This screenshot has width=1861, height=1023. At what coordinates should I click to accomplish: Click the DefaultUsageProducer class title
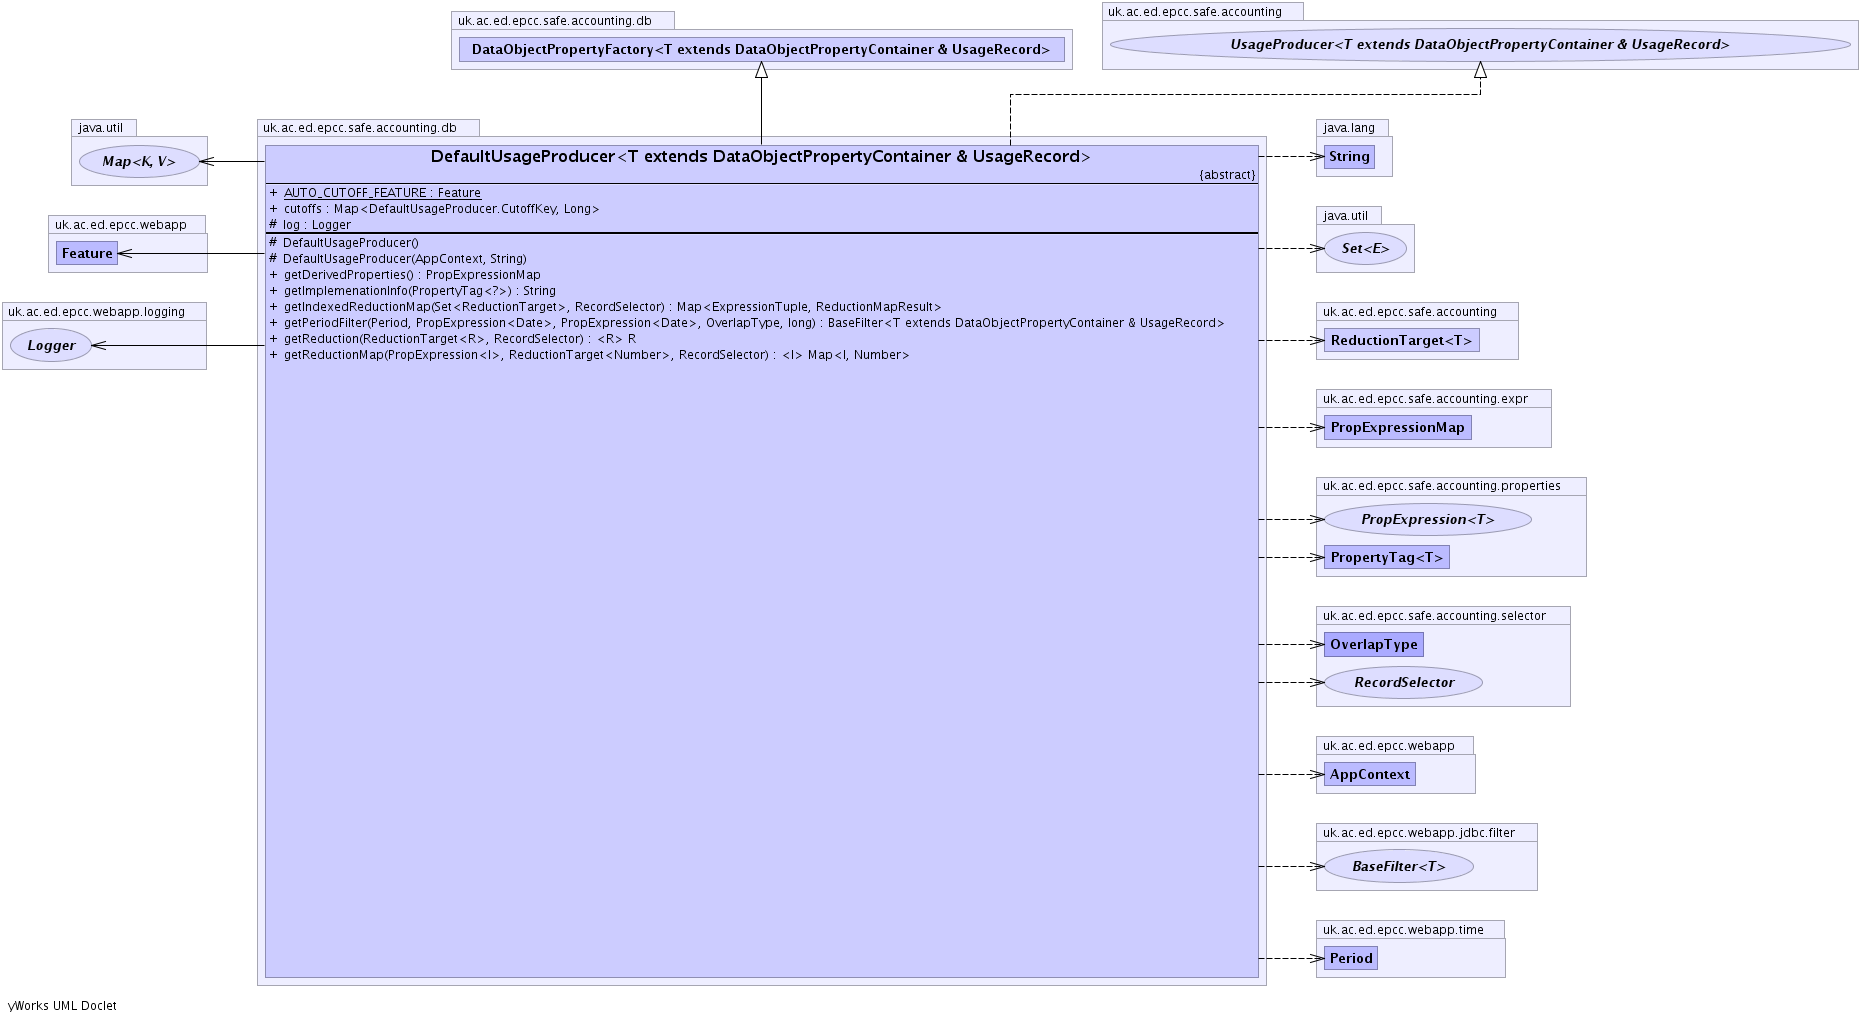760,157
